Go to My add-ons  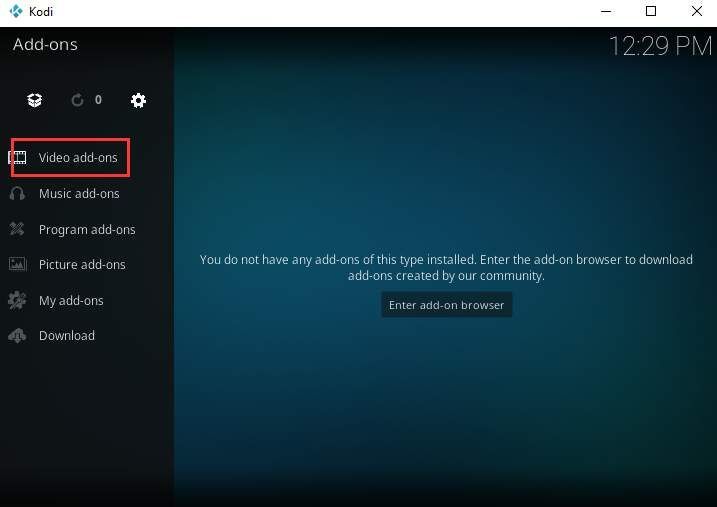pyautogui.click(x=71, y=301)
